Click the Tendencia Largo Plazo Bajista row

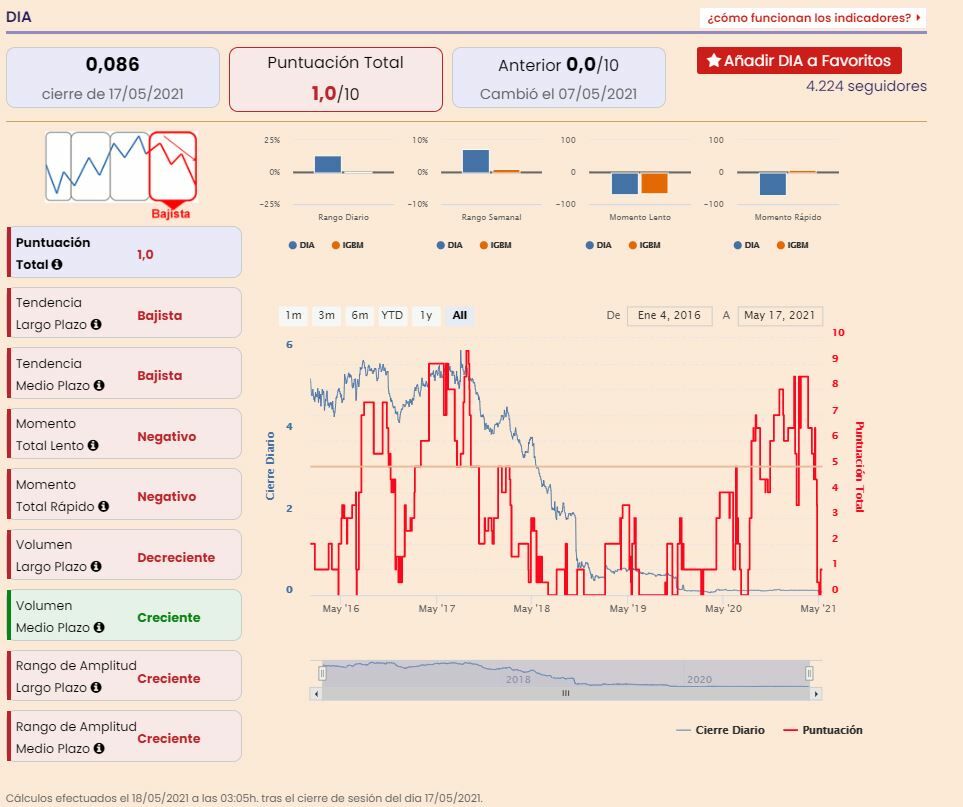click(124, 313)
